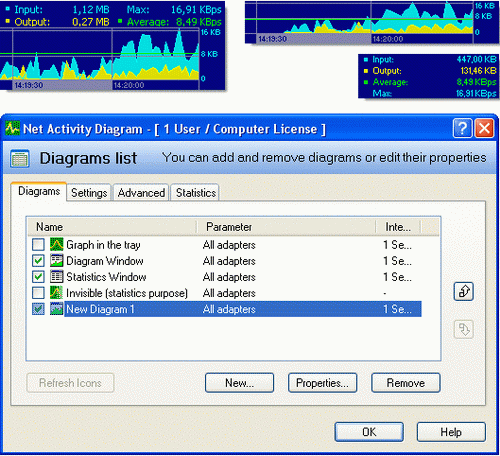Click All adapters in Diagram Window row
Viewport: 500px width, 456px height.
click(229, 261)
